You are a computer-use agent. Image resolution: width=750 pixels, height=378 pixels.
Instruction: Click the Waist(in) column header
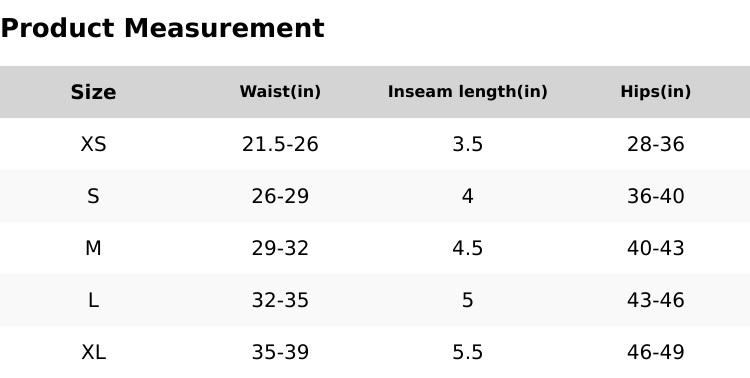[x=280, y=91]
